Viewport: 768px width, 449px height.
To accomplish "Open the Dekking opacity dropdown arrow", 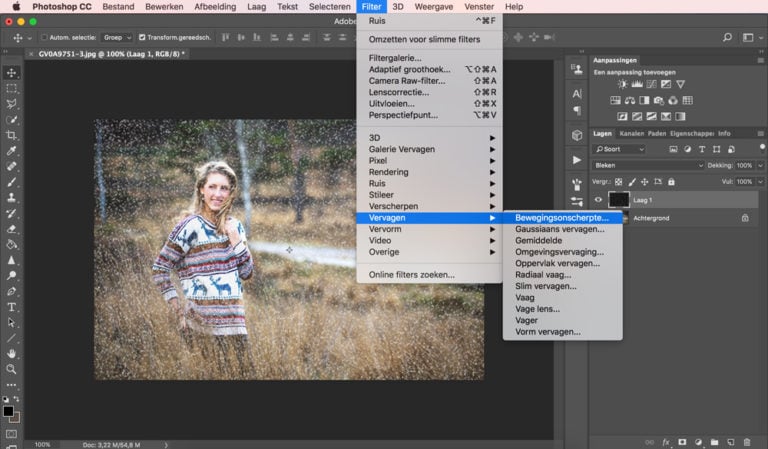I will coord(760,165).
